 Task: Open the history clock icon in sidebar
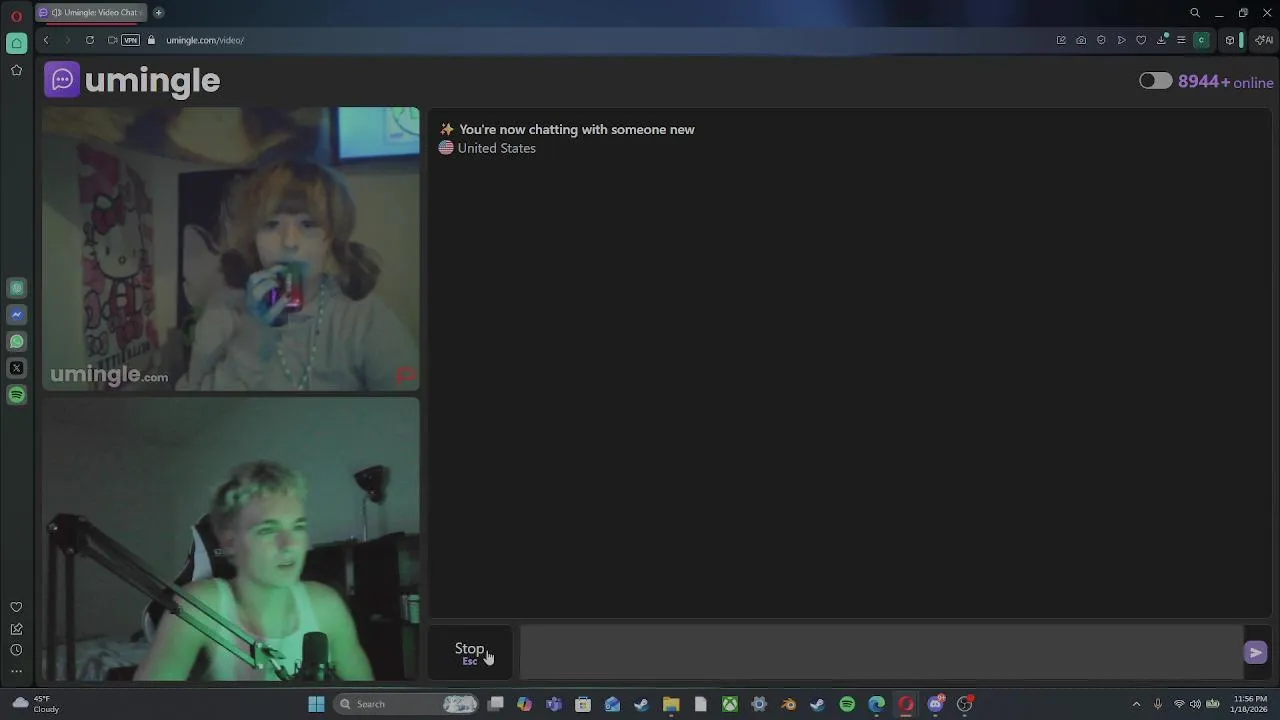tap(16, 650)
